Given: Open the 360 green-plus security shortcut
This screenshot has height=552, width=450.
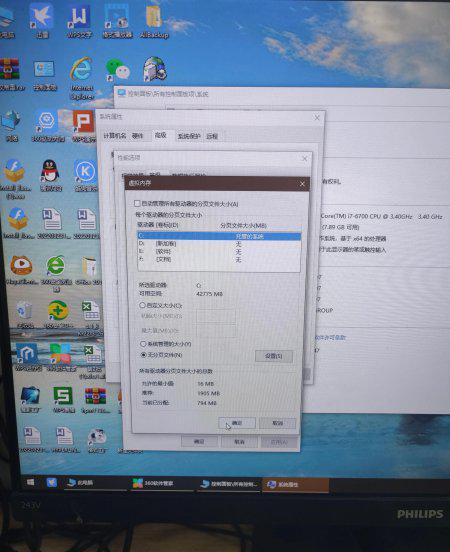Looking at the screenshot, I should coord(58,314).
